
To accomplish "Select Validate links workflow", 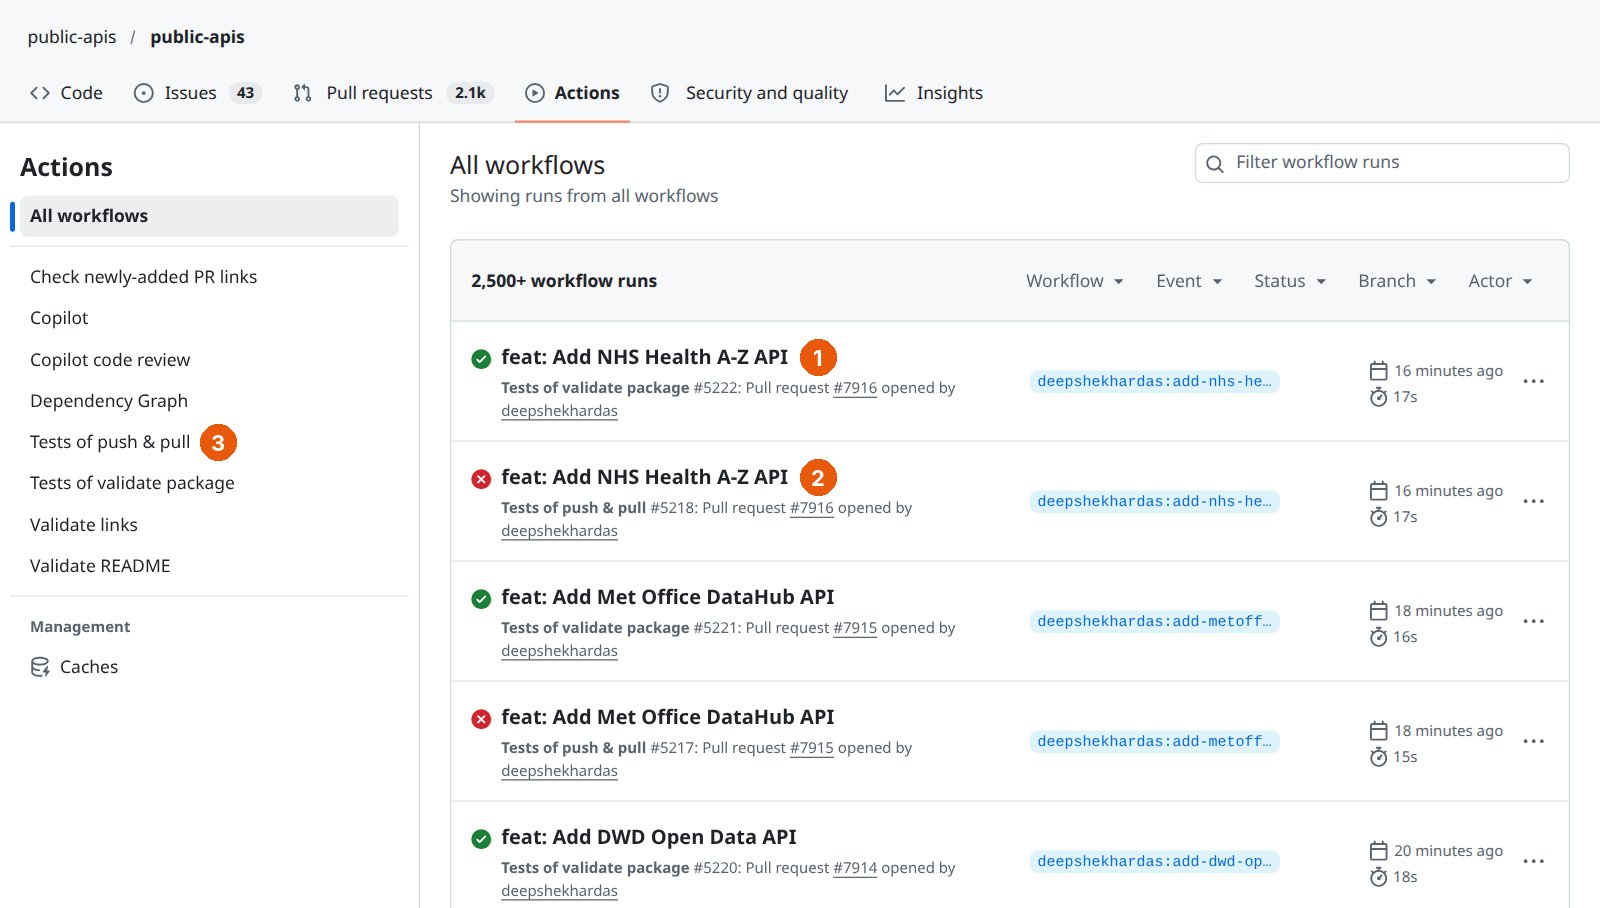I will pos(84,525).
